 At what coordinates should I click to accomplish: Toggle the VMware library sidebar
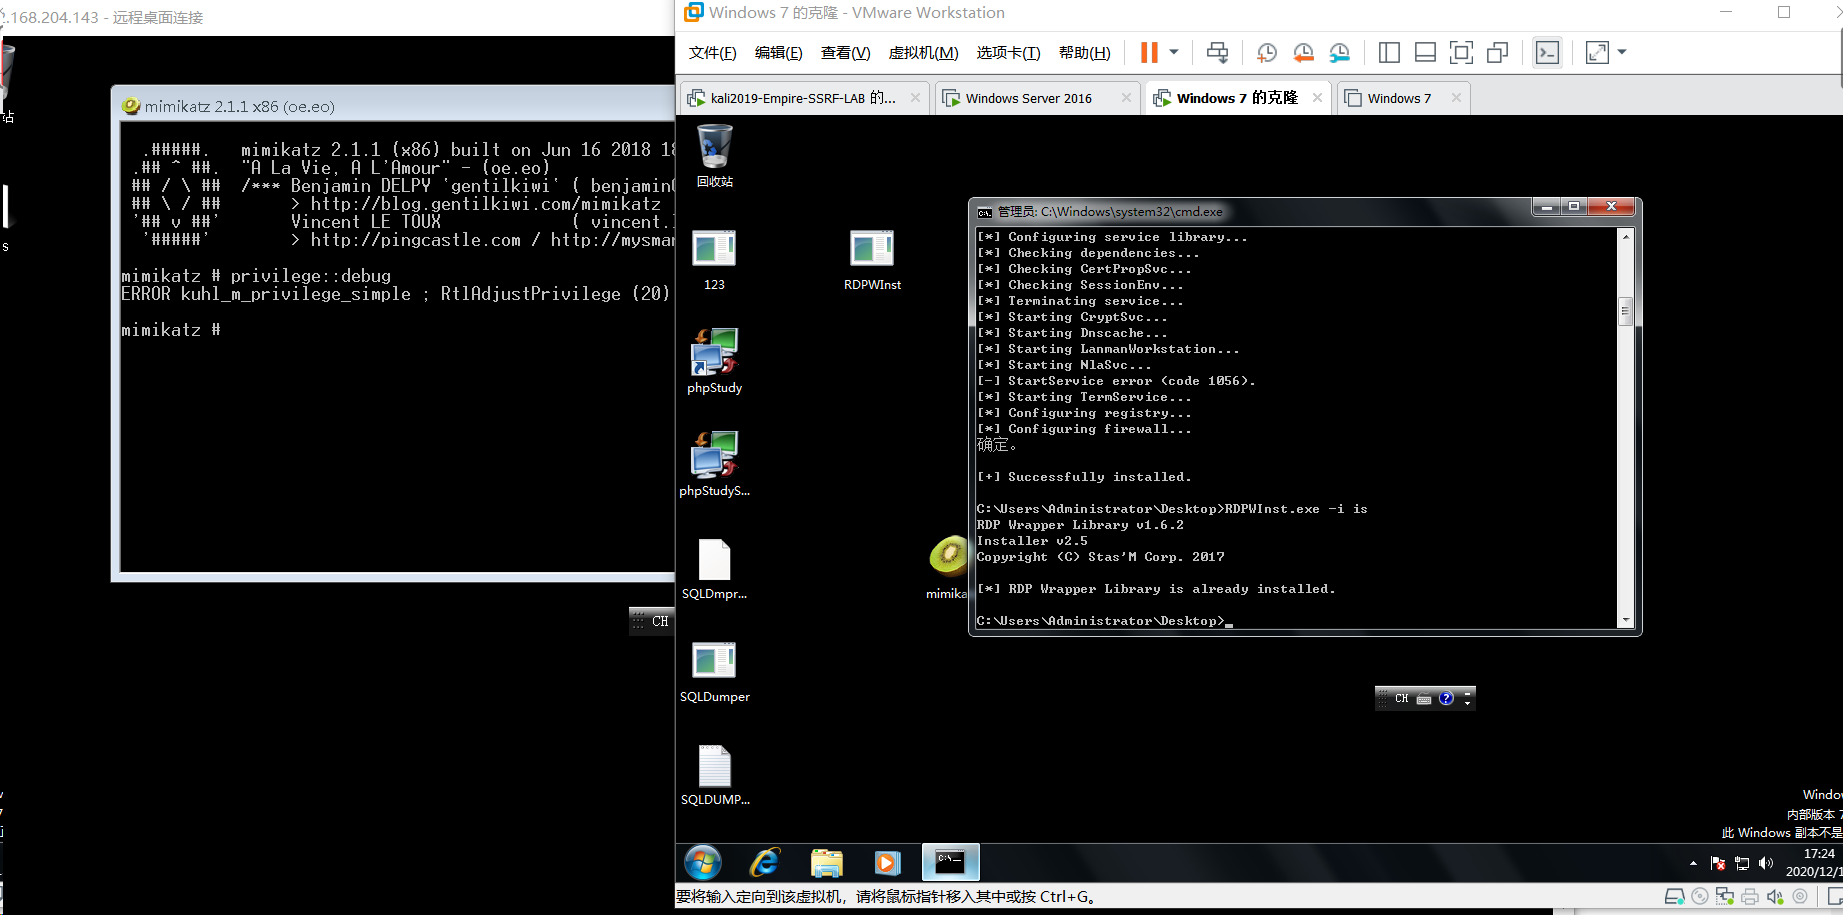pos(1389,52)
